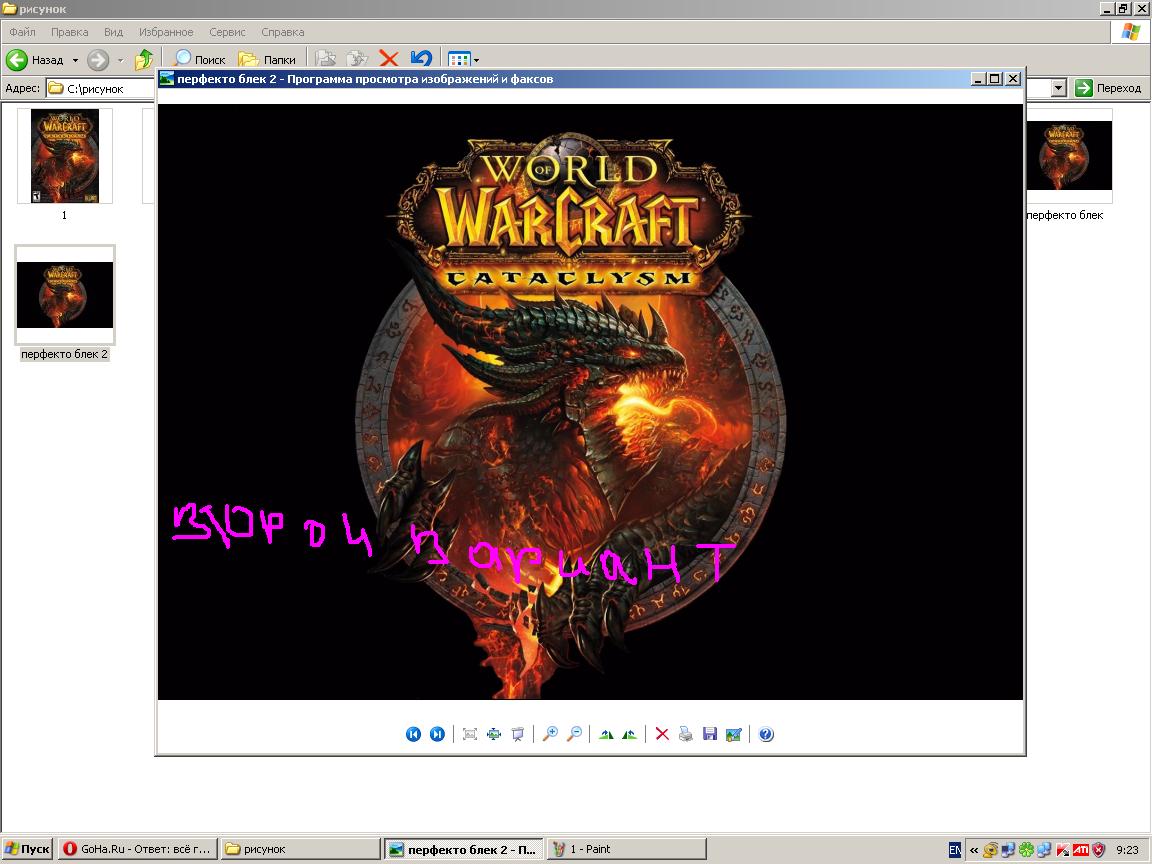Click Back (Назад) button in Explorer
The image size is (1152, 864).
35,60
